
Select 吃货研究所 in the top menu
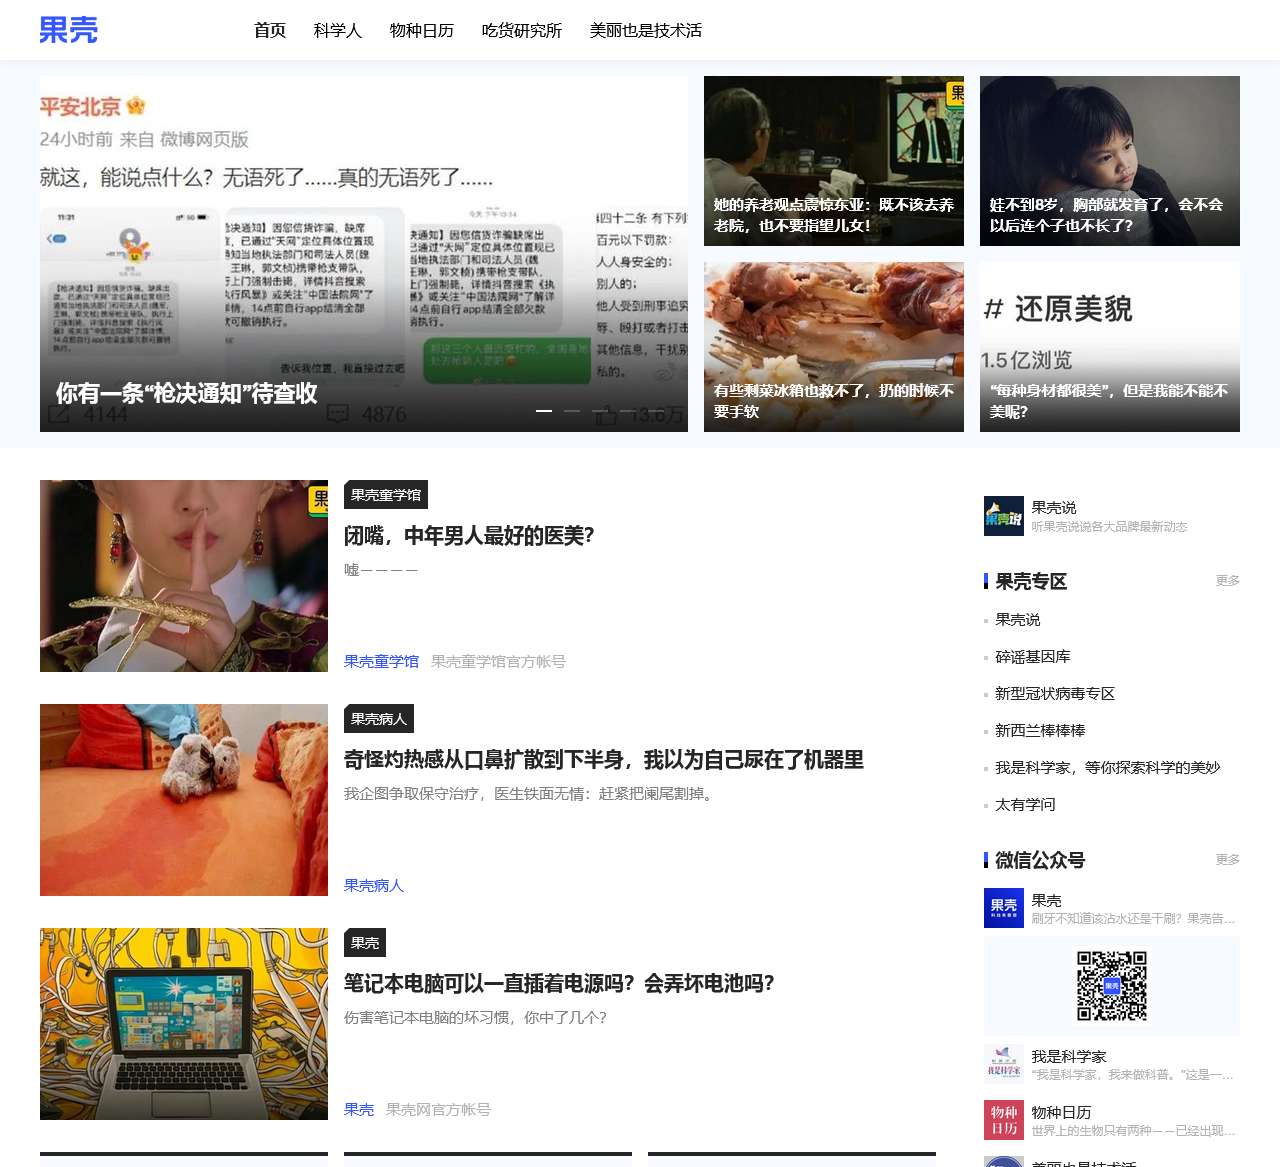(x=522, y=31)
